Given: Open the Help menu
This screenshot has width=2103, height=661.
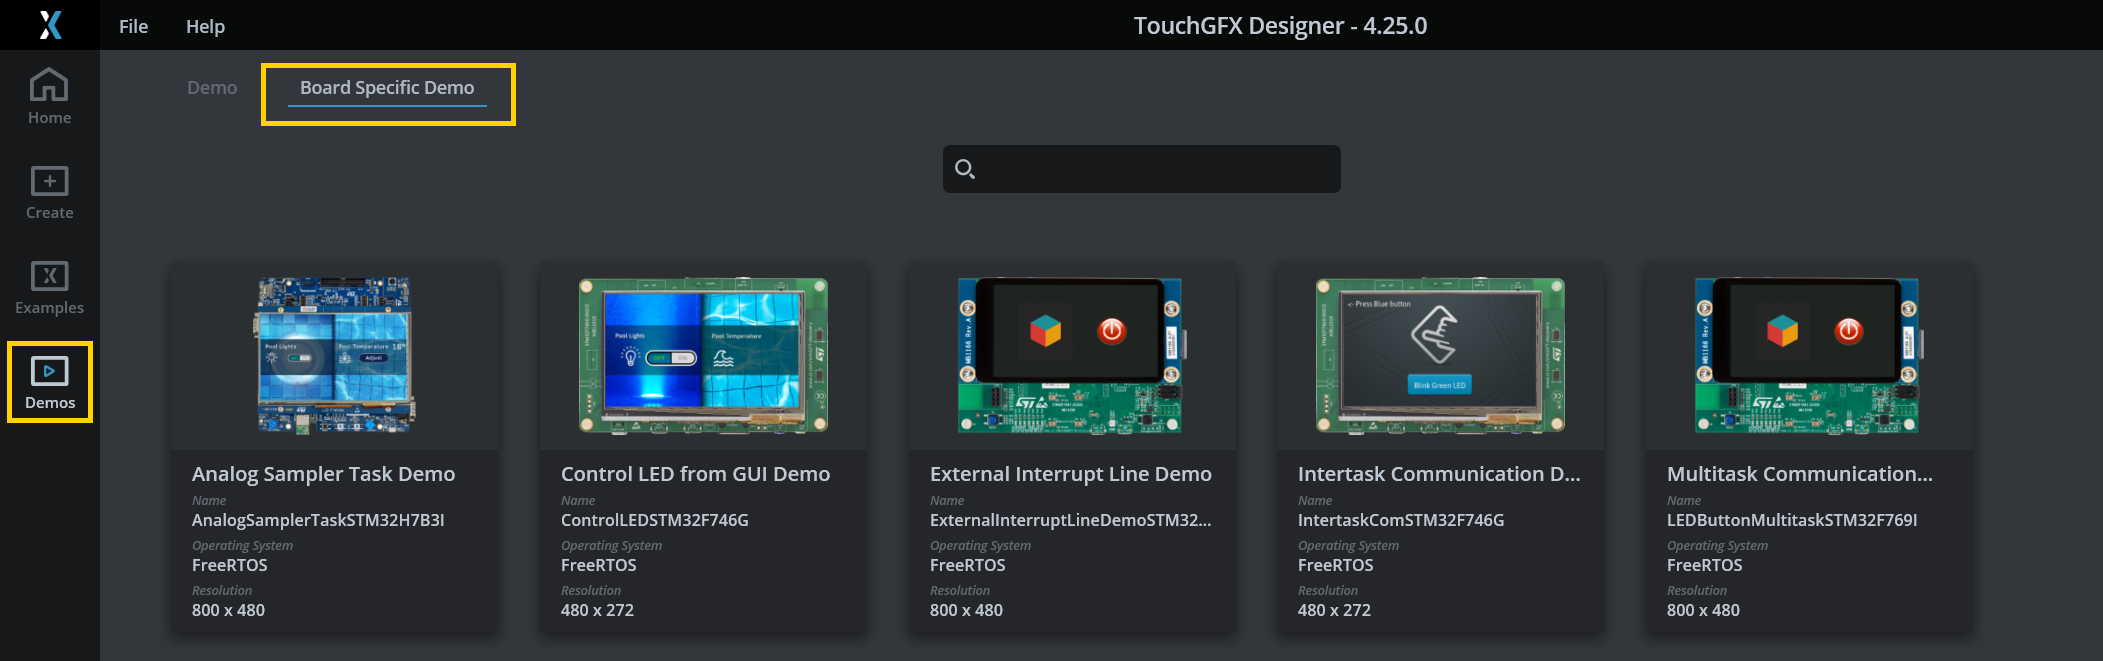Looking at the screenshot, I should tap(205, 26).
